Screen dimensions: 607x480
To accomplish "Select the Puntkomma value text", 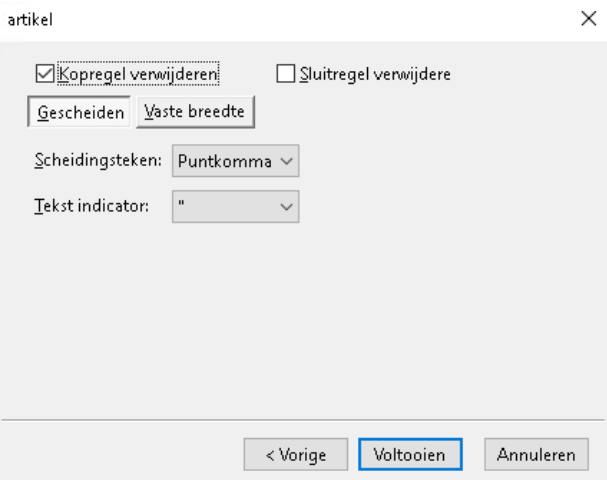I will (224, 160).
